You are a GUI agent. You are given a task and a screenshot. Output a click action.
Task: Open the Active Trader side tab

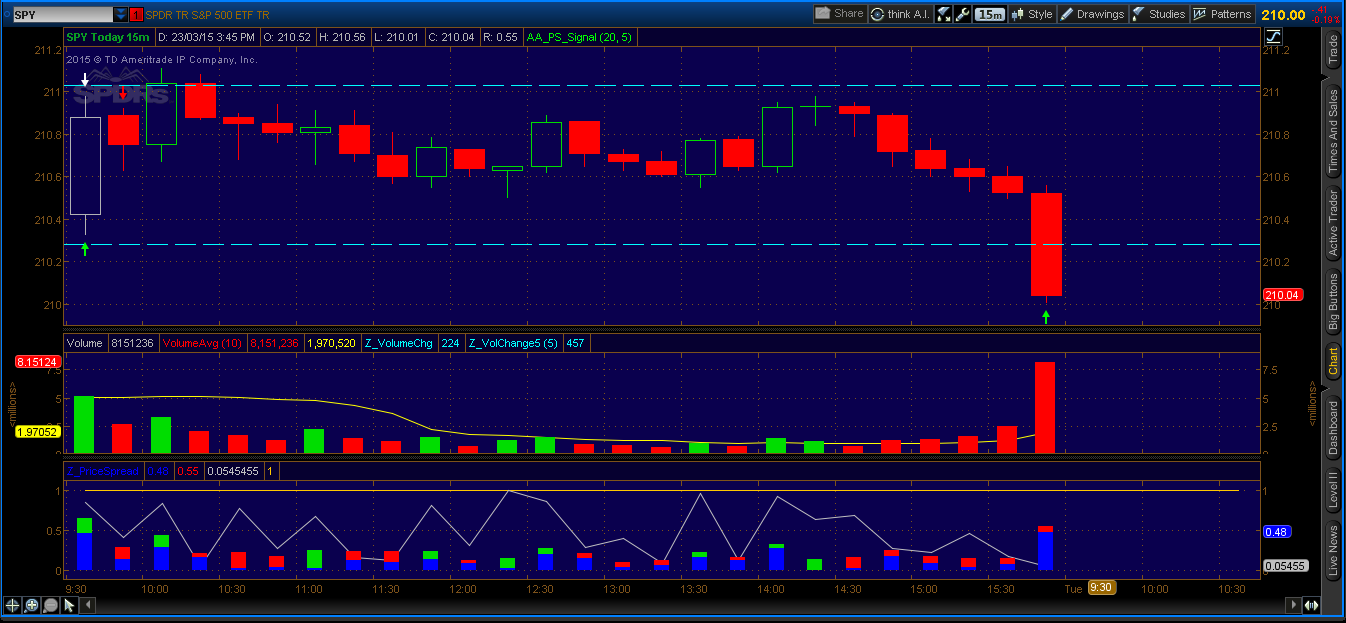(1332, 224)
